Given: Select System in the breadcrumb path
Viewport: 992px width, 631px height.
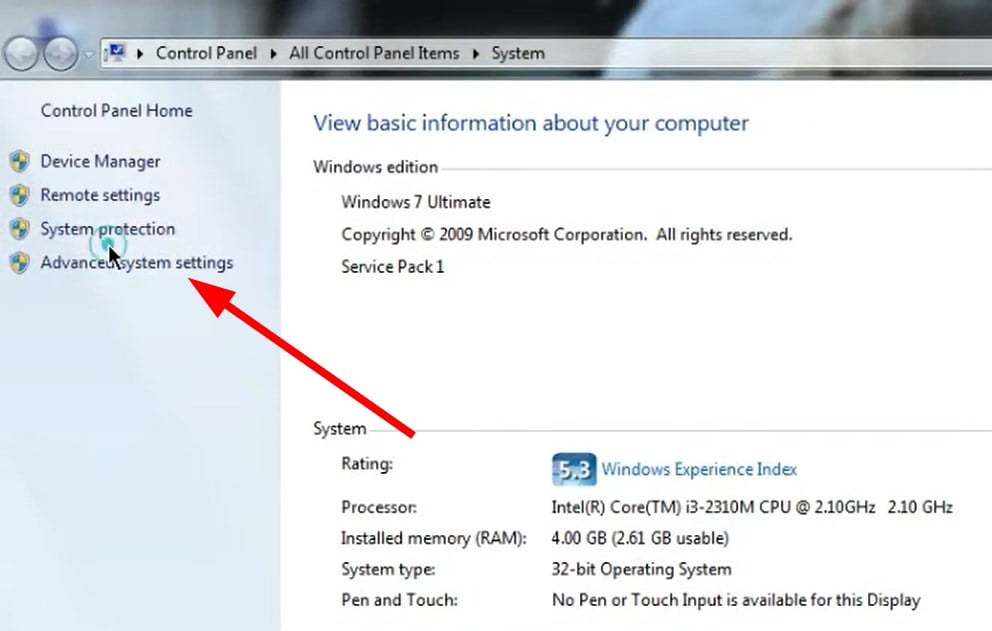Looking at the screenshot, I should point(518,53).
